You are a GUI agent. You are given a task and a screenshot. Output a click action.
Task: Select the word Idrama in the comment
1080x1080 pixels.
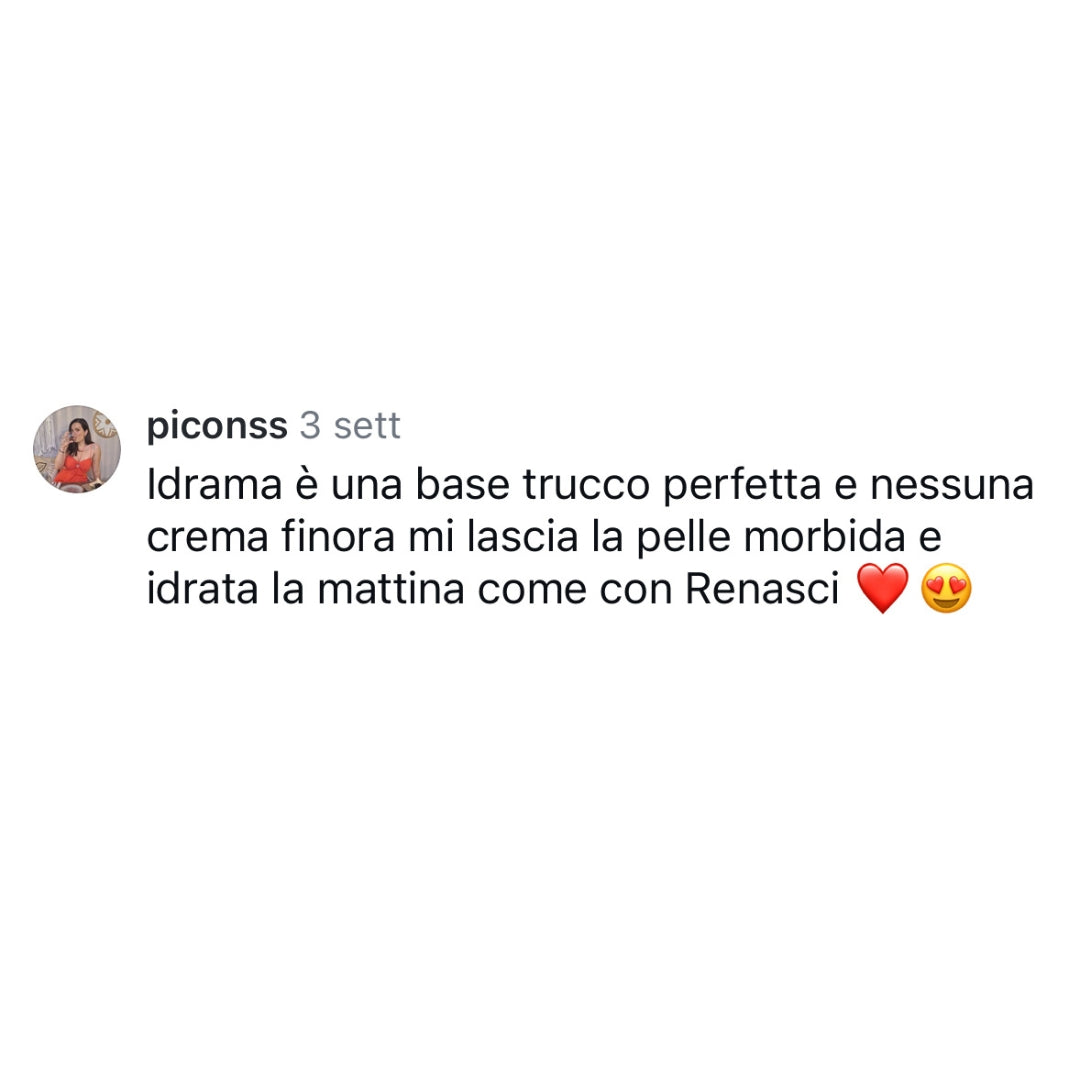(x=214, y=485)
